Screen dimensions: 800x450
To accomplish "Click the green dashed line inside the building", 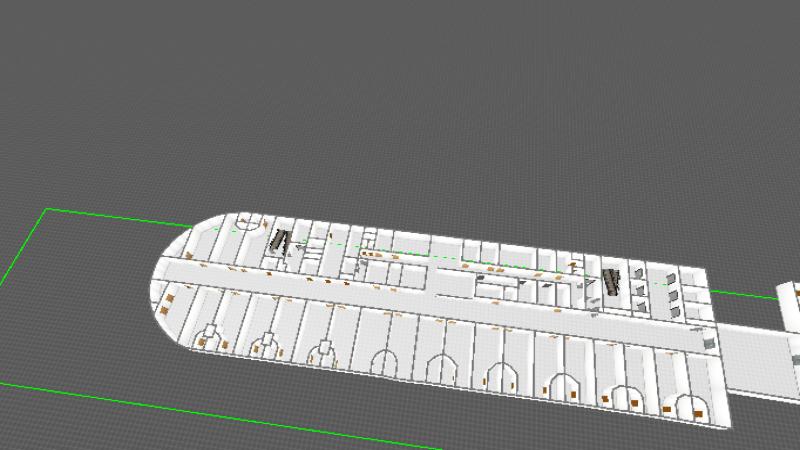I will (450, 258).
